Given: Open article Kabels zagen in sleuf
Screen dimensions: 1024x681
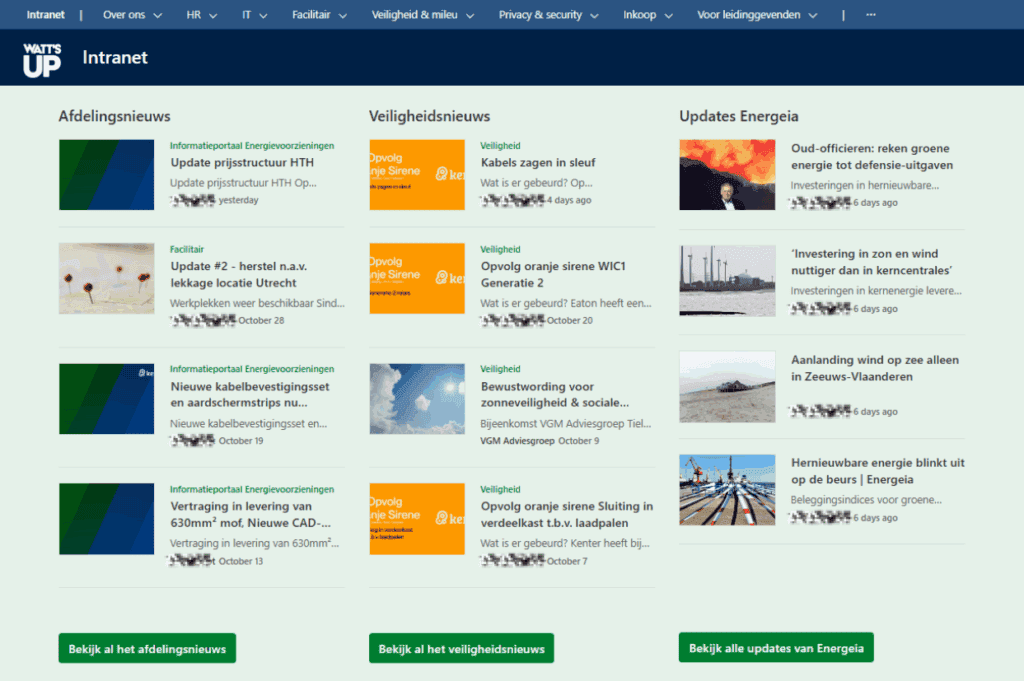Looking at the screenshot, I should 538,163.
